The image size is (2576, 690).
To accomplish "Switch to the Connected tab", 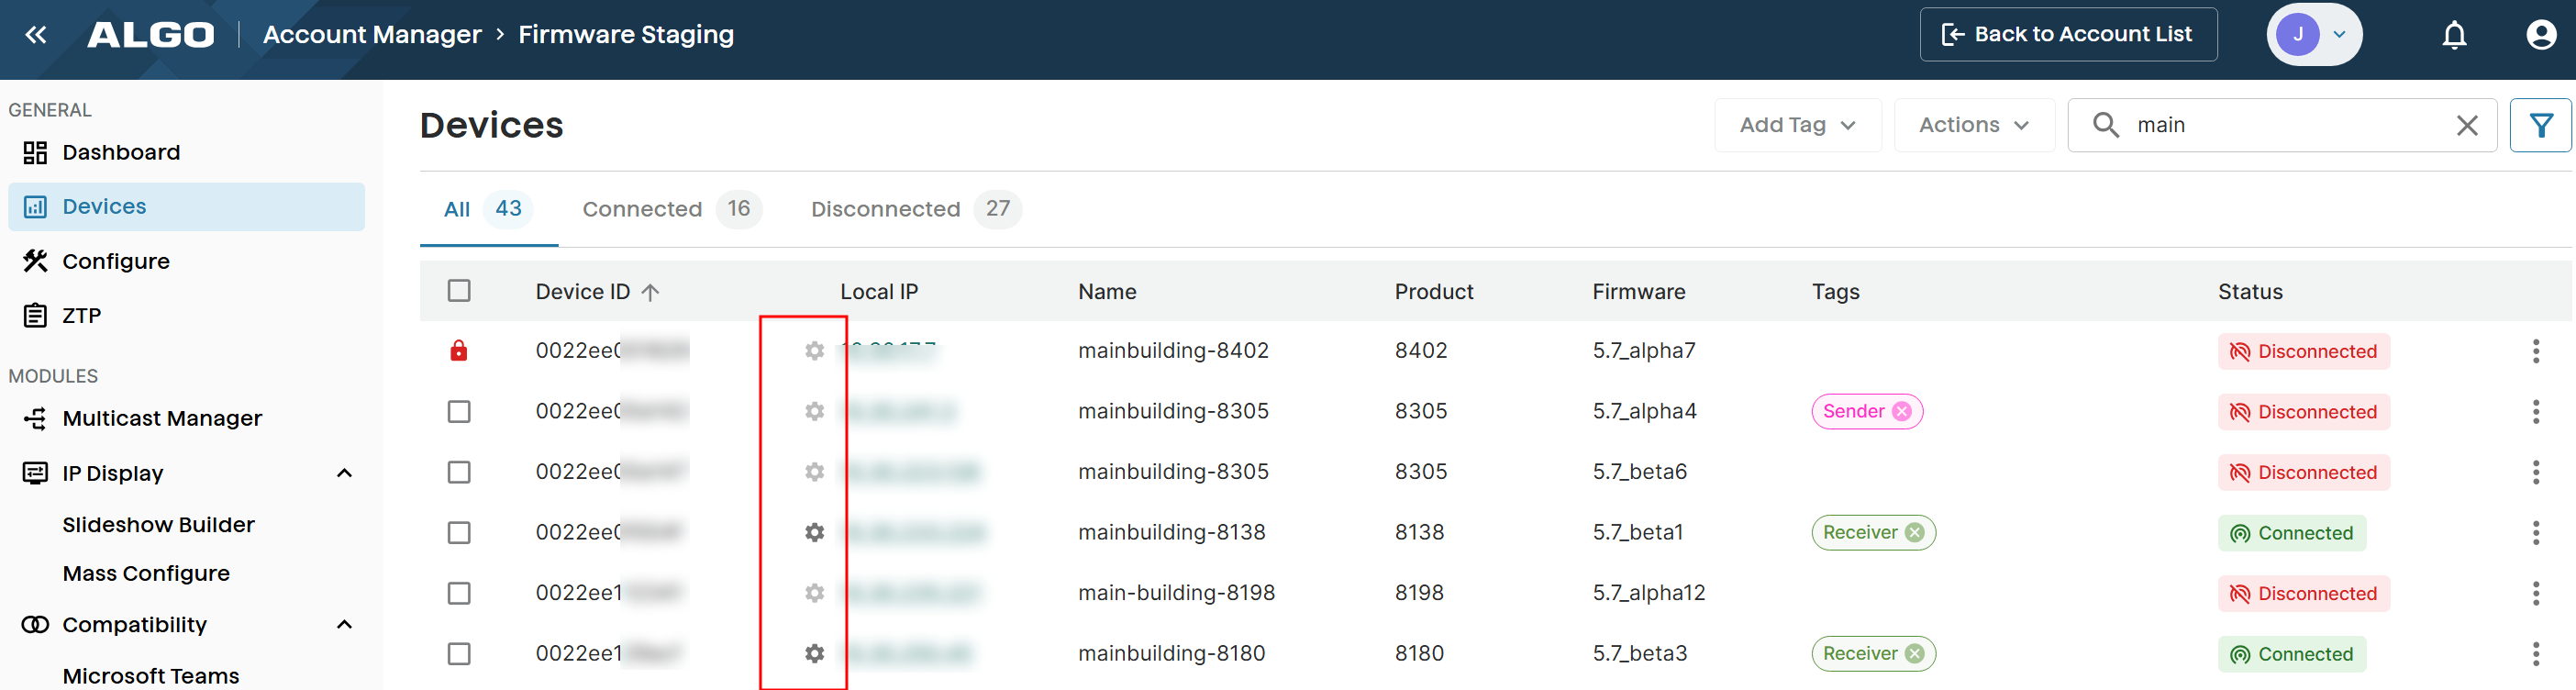I will 671,209.
